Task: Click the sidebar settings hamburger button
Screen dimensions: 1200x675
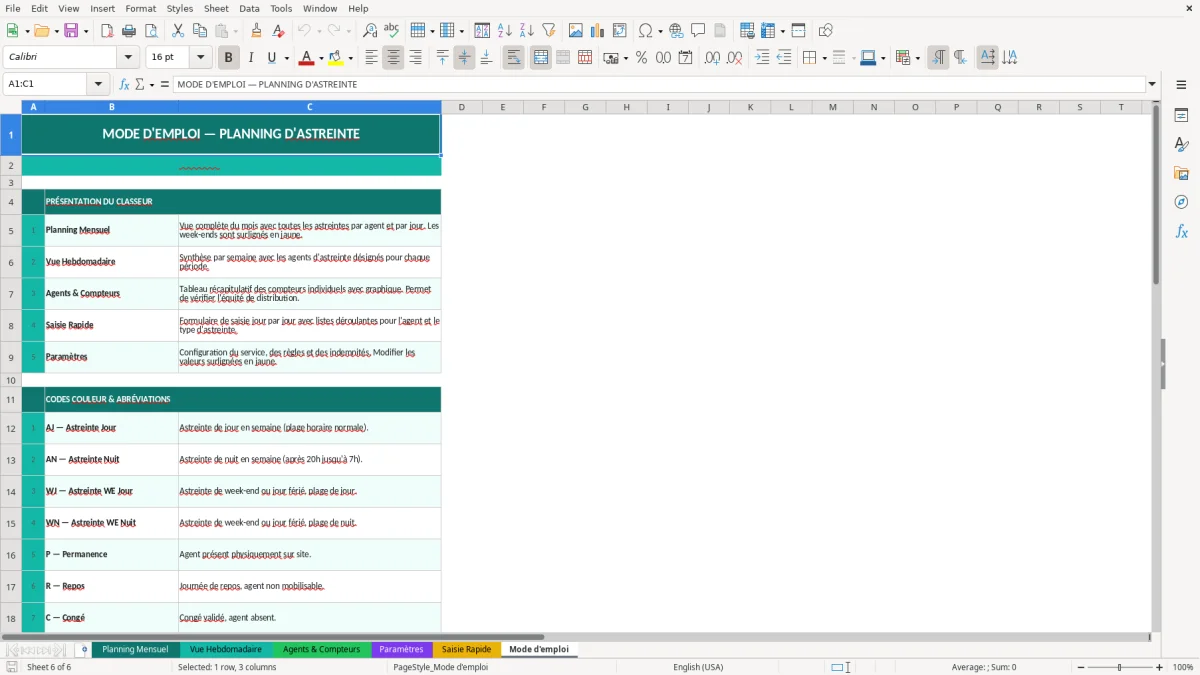Action: (x=1181, y=85)
